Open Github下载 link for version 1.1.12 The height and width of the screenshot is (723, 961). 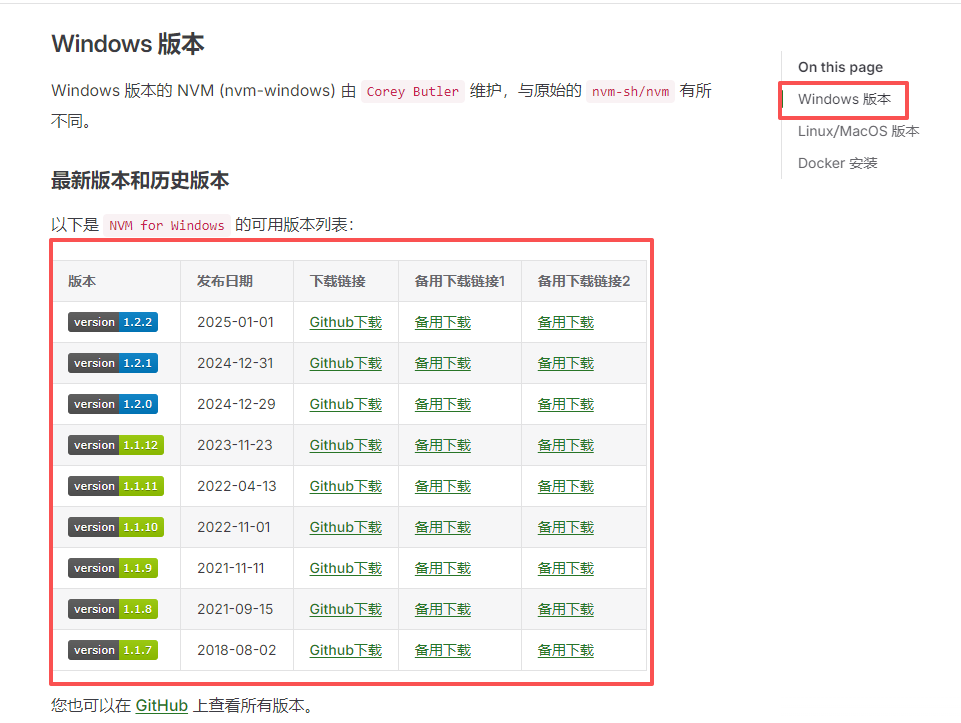pos(346,445)
